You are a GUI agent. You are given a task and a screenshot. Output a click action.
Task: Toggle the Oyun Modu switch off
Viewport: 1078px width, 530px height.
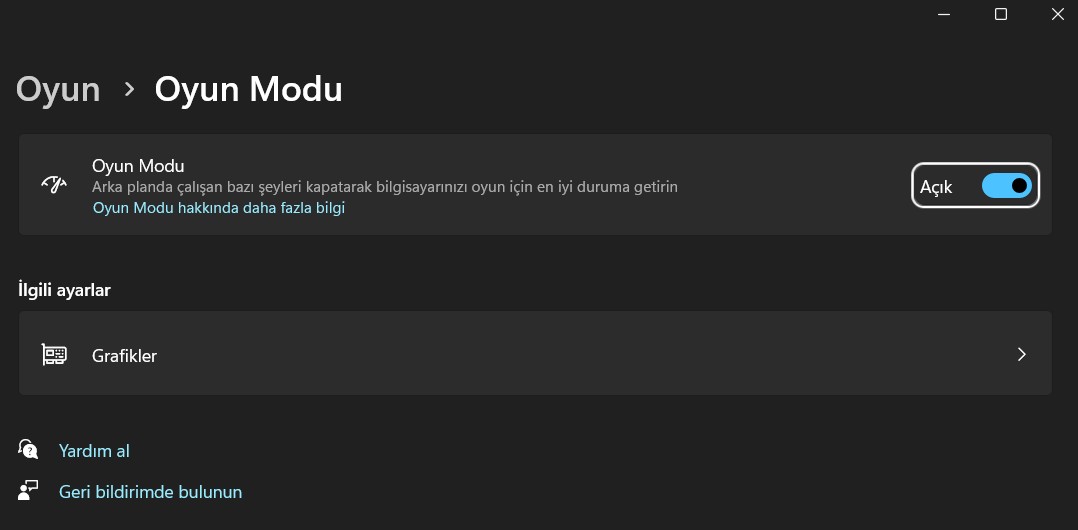click(1006, 186)
